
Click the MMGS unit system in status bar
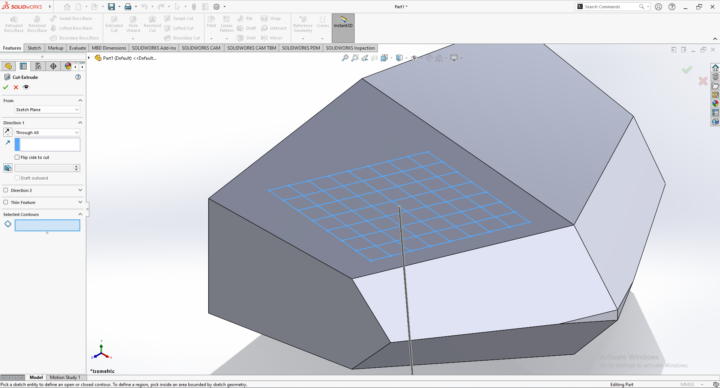[x=687, y=384]
